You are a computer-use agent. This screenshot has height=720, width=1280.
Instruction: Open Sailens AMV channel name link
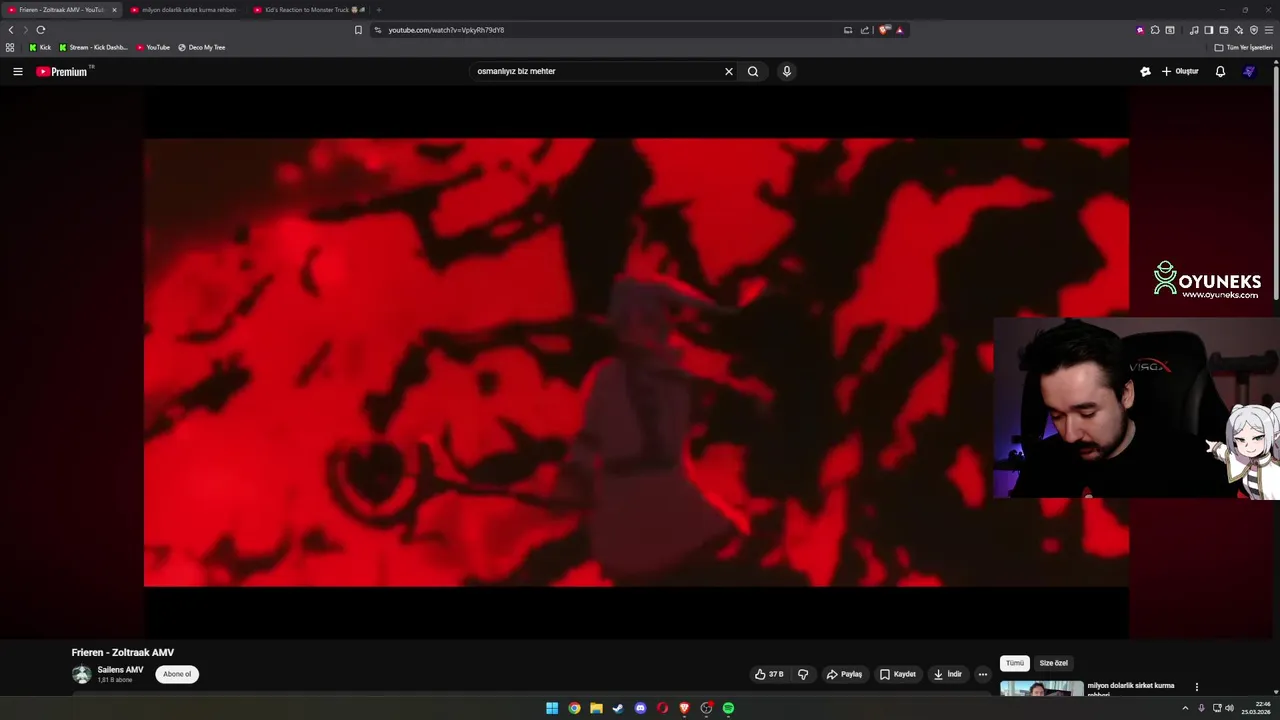point(120,670)
